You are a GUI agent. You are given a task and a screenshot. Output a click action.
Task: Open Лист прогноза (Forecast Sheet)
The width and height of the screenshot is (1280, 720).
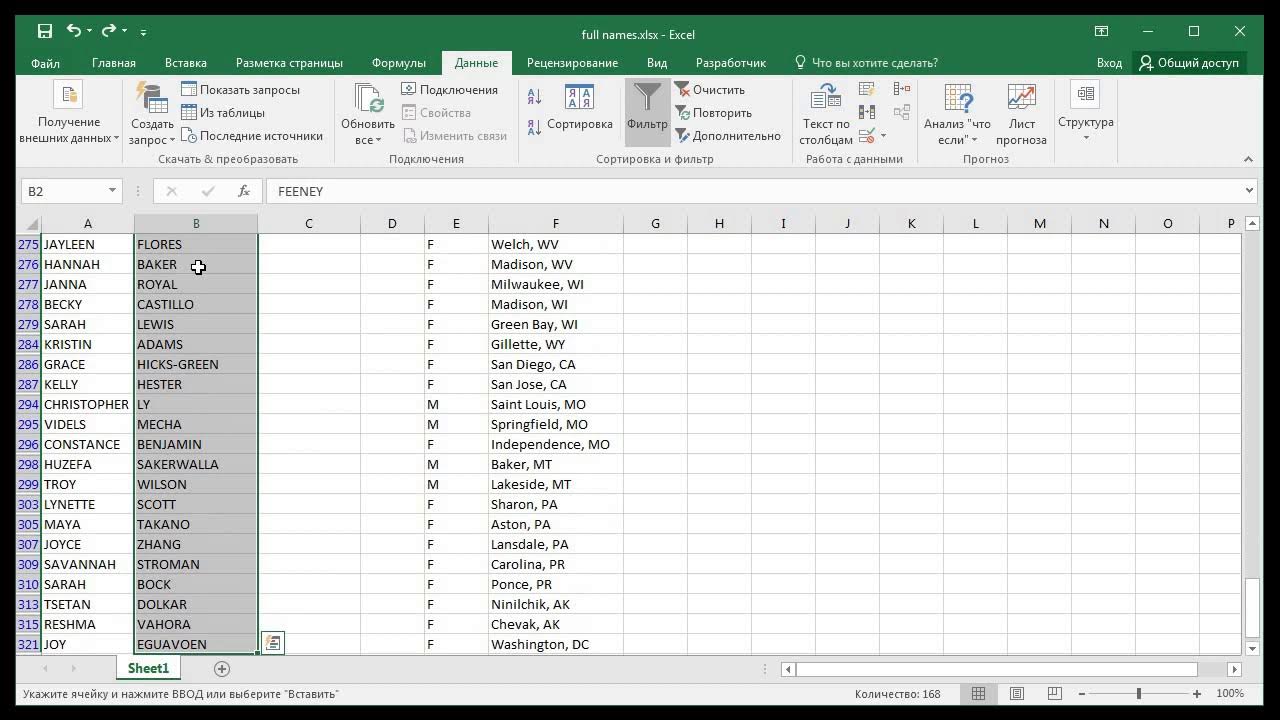coord(1021,112)
